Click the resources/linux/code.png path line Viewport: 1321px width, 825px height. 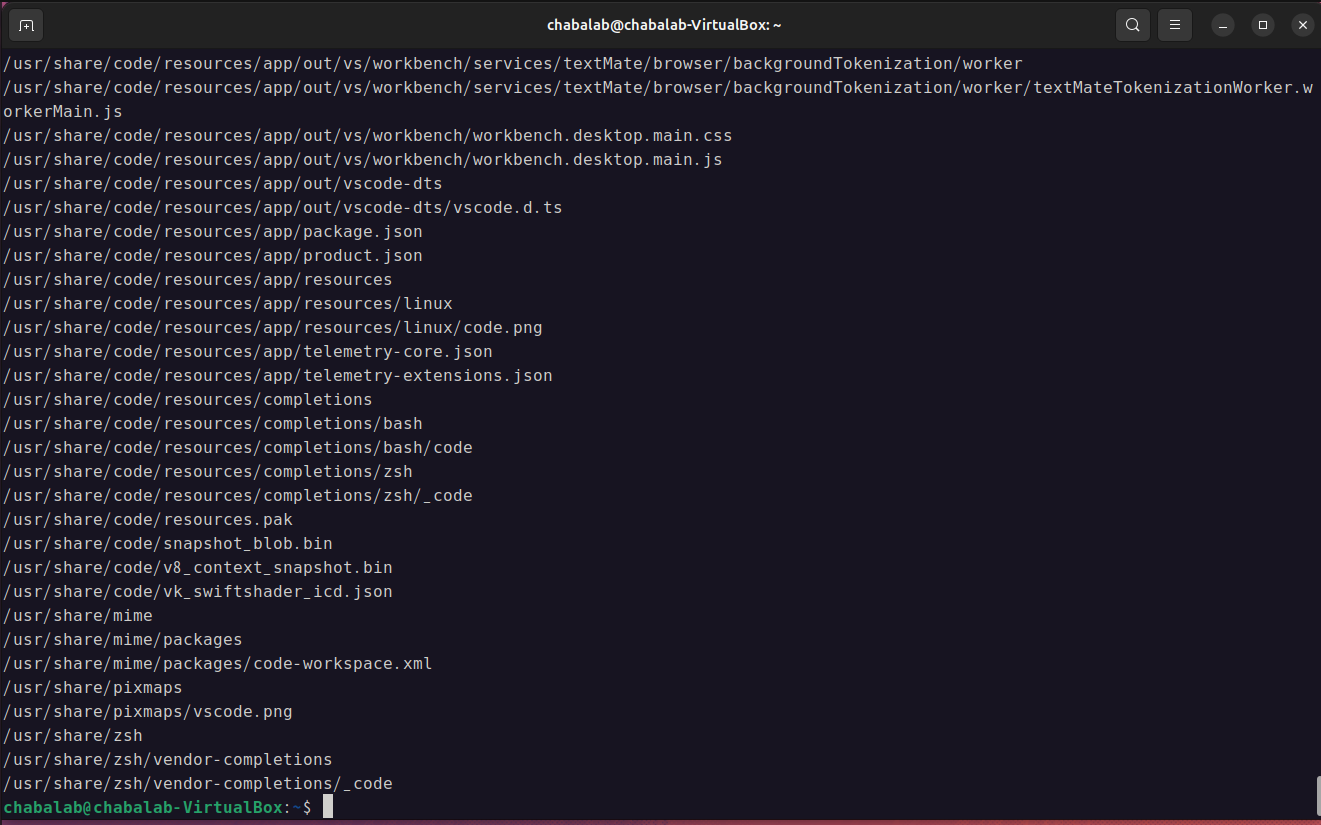(x=272, y=328)
